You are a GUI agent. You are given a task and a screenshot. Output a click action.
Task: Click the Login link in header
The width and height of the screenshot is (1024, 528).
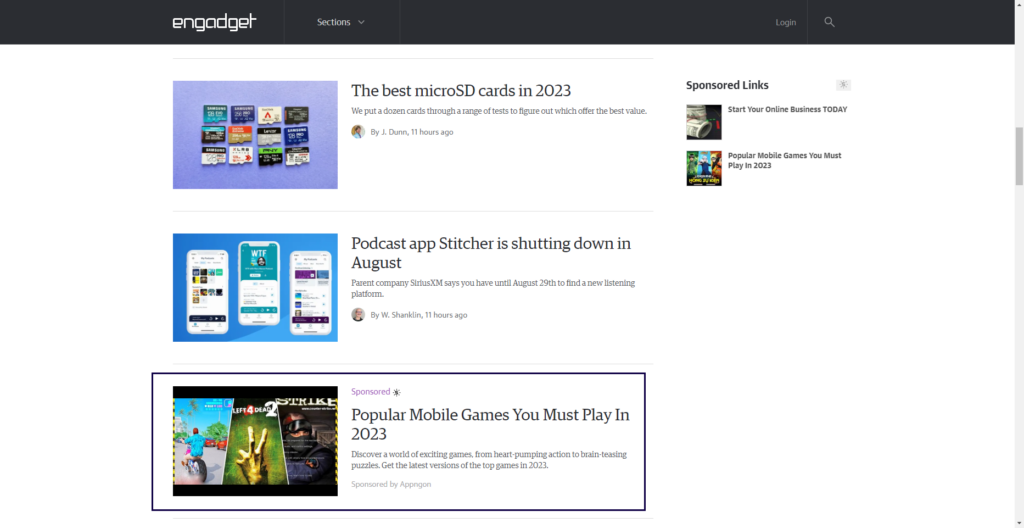point(786,22)
